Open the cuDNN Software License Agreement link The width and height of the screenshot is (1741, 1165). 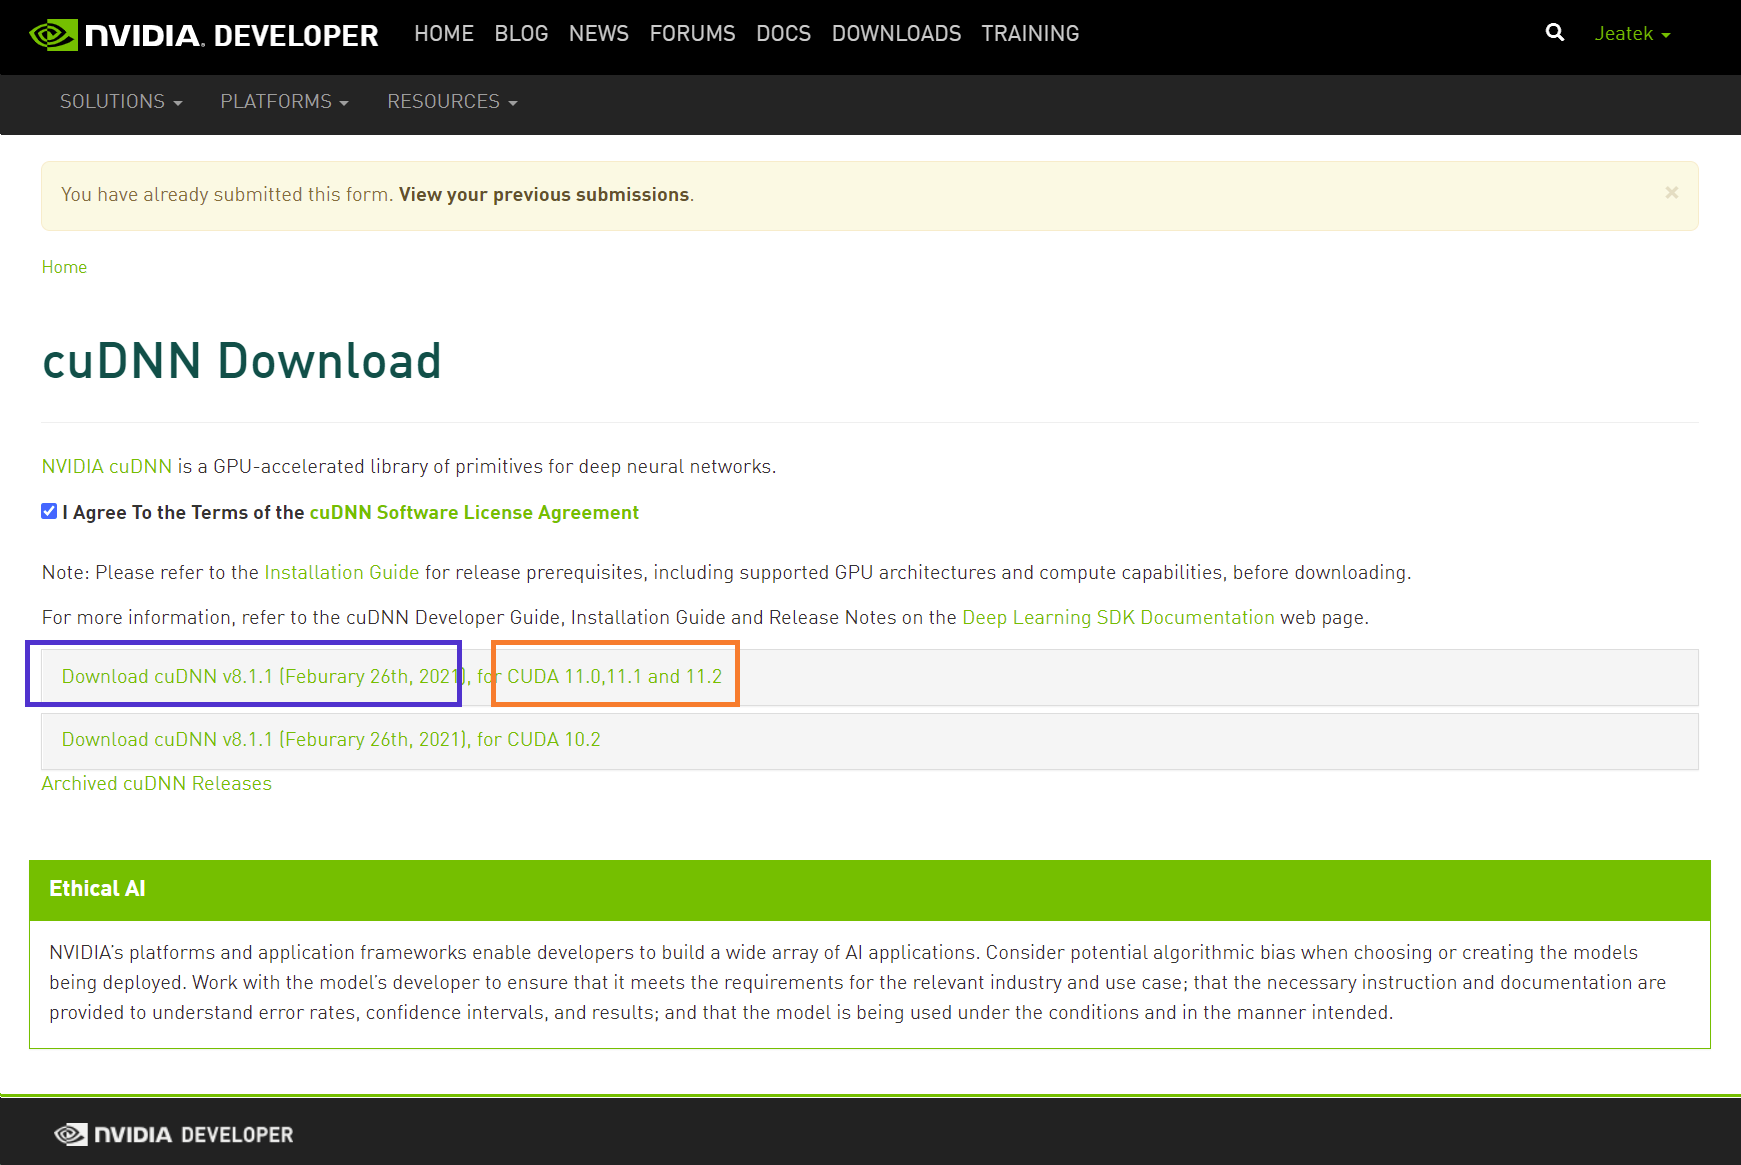[474, 512]
